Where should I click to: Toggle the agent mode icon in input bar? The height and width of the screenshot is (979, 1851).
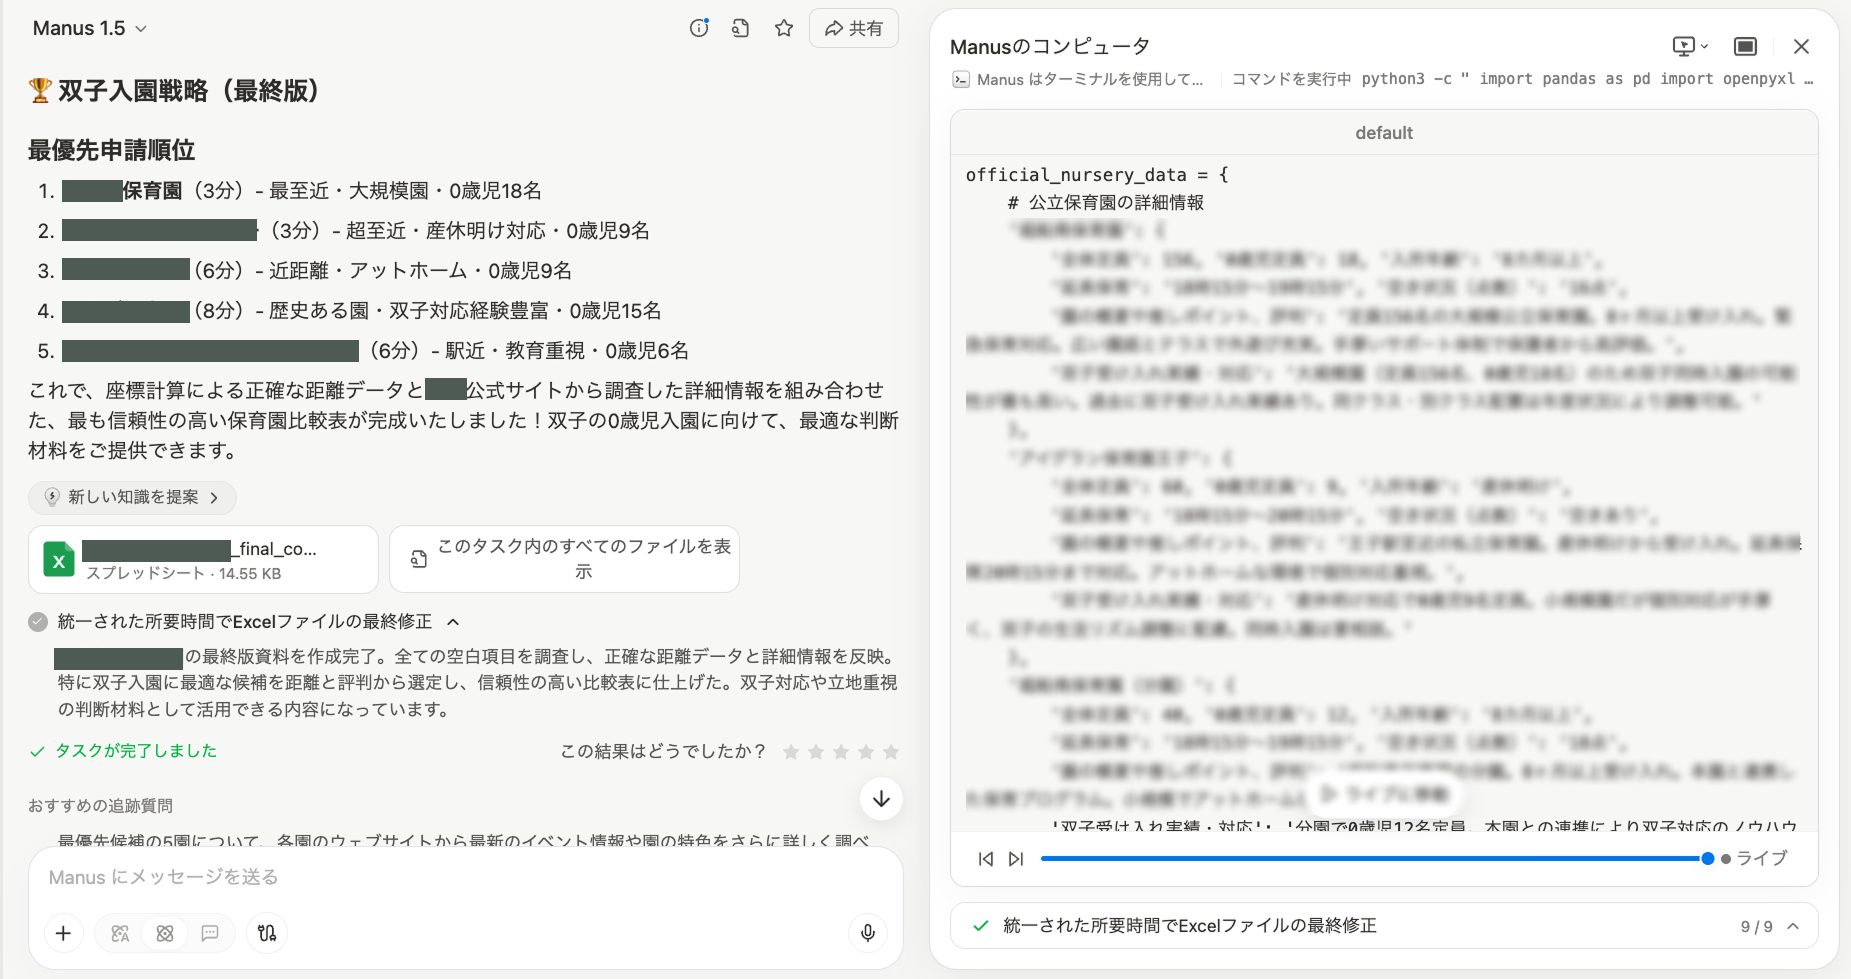(165, 933)
